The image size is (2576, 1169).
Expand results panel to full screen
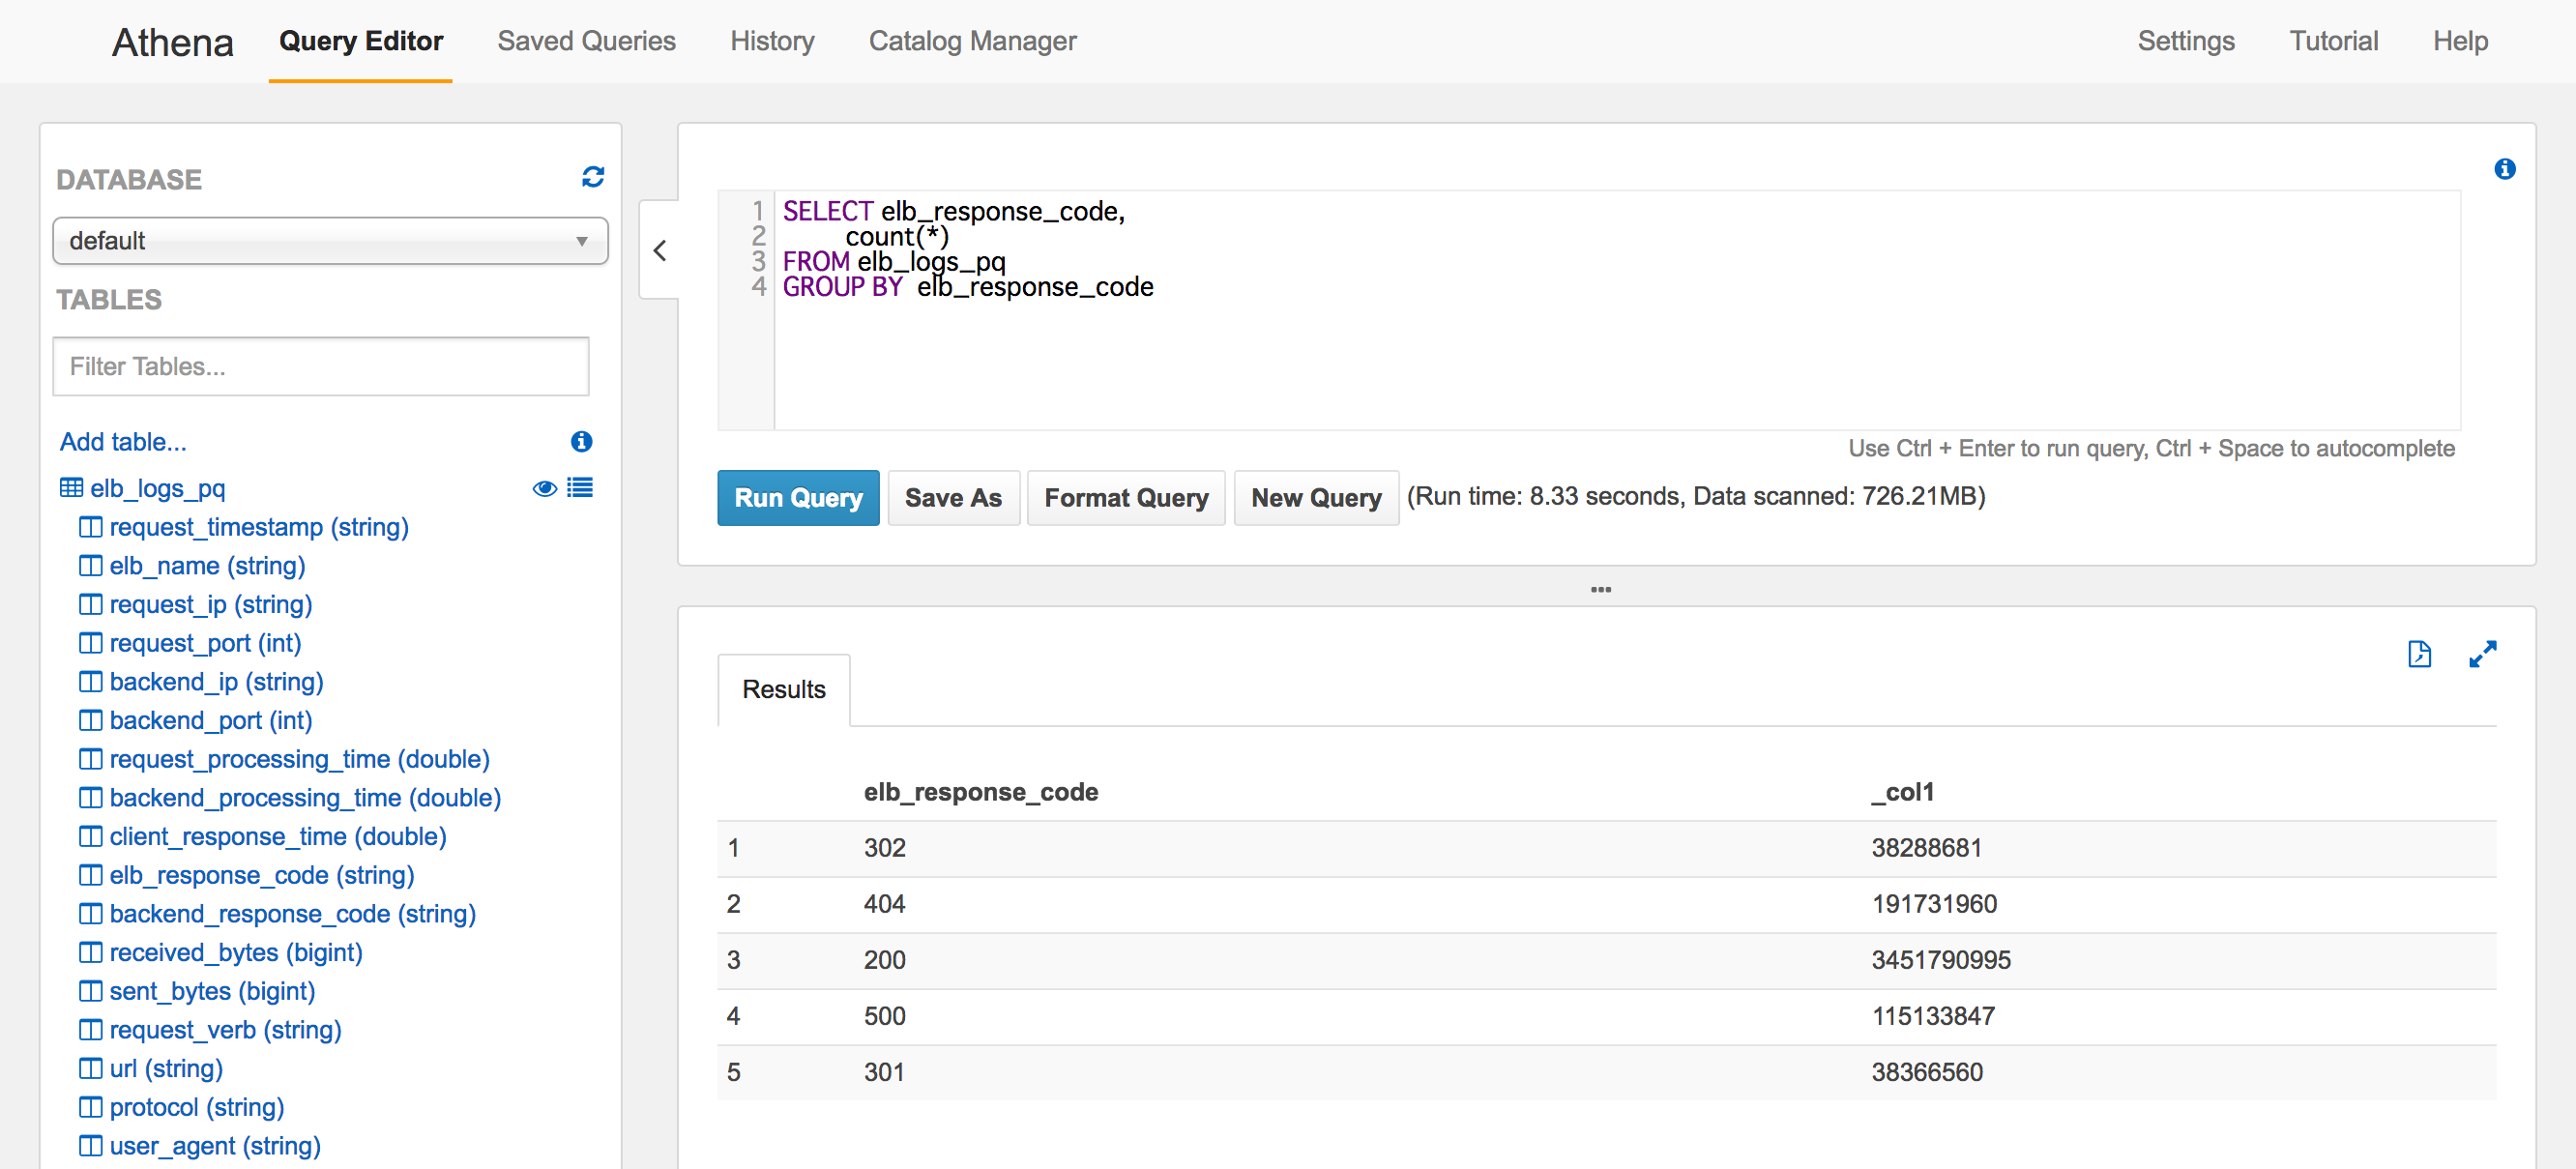[2483, 654]
